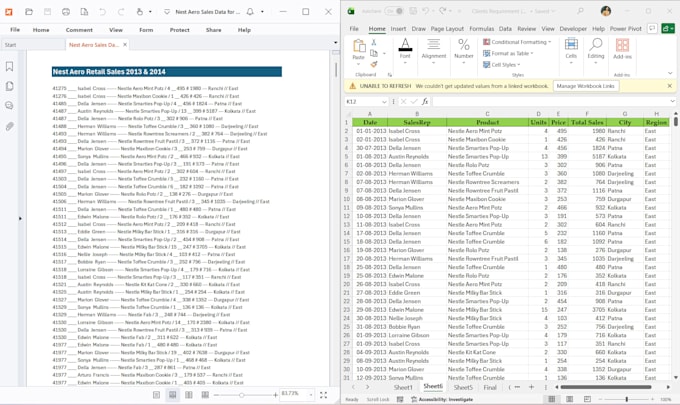Screen dimensions: 680x405
Task: Click the Excel Share button
Action: pos(668,29)
